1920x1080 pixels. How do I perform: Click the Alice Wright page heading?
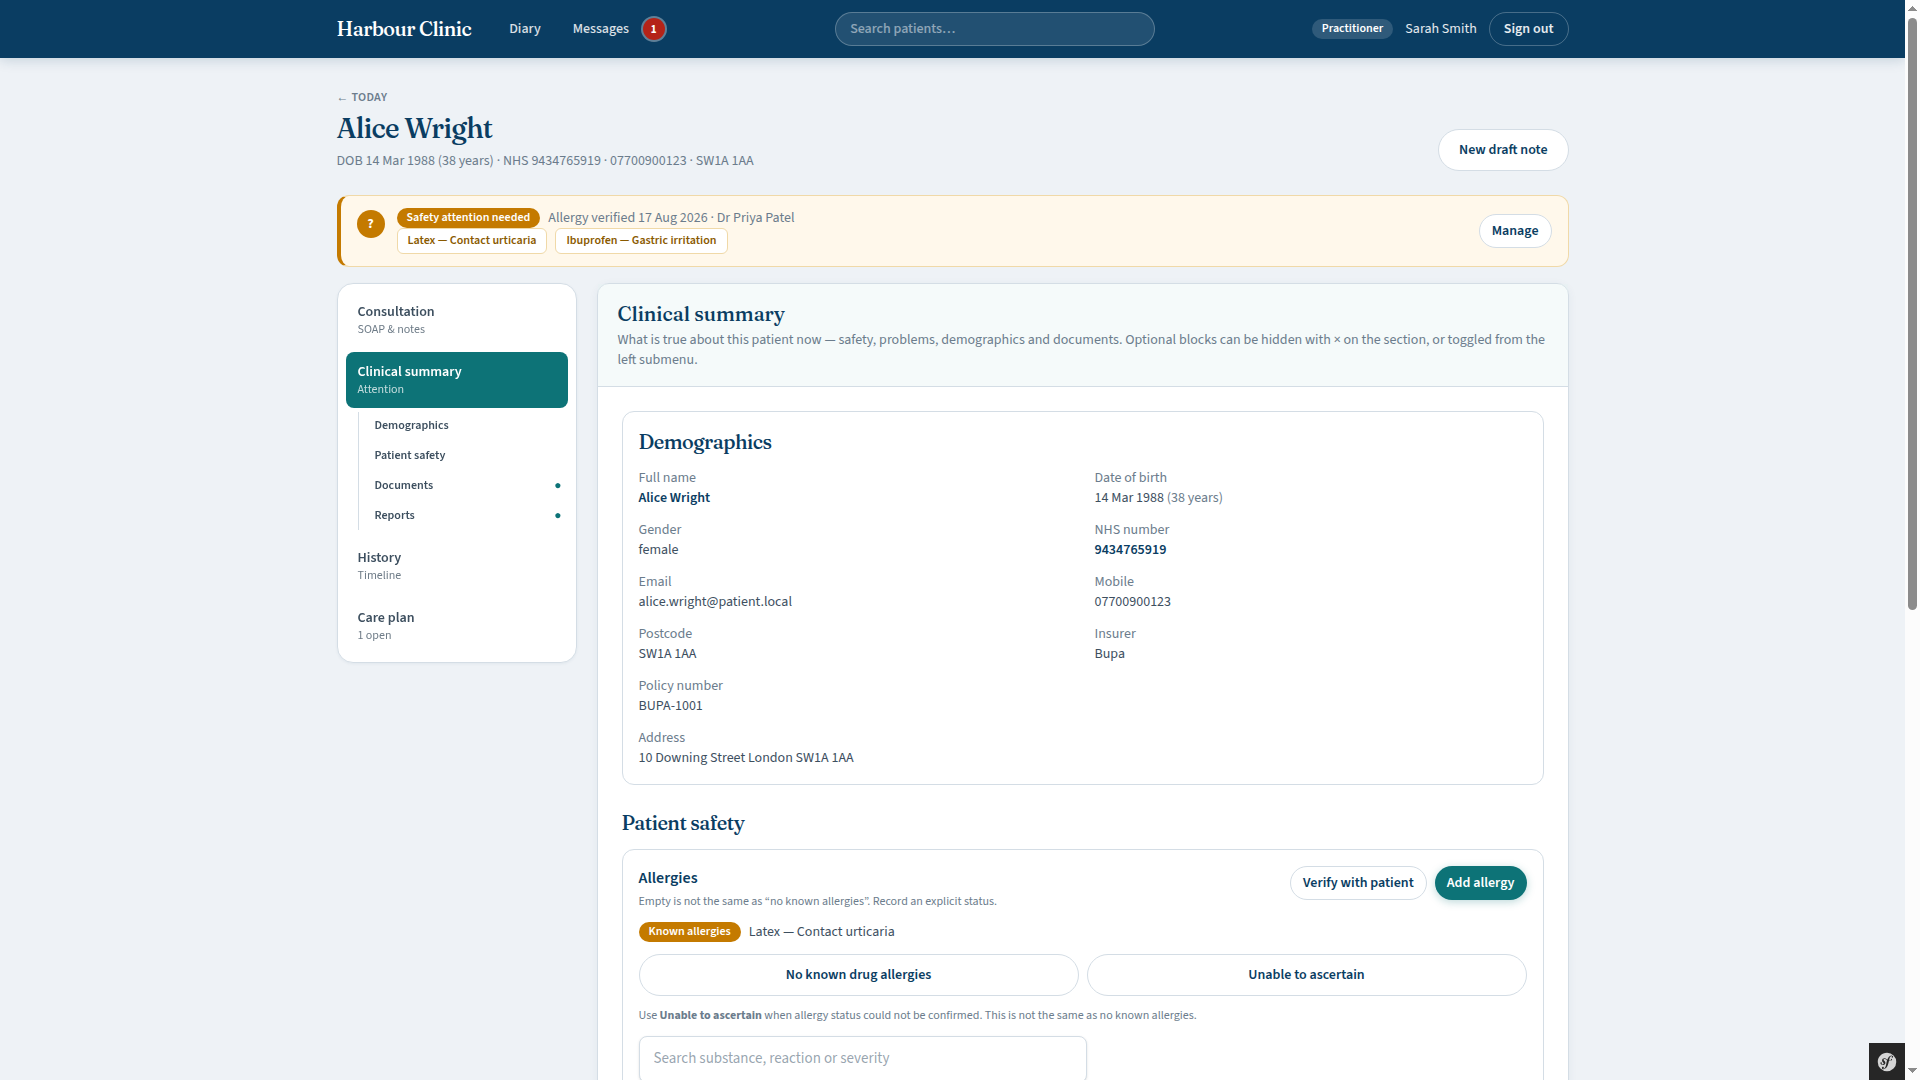414,129
